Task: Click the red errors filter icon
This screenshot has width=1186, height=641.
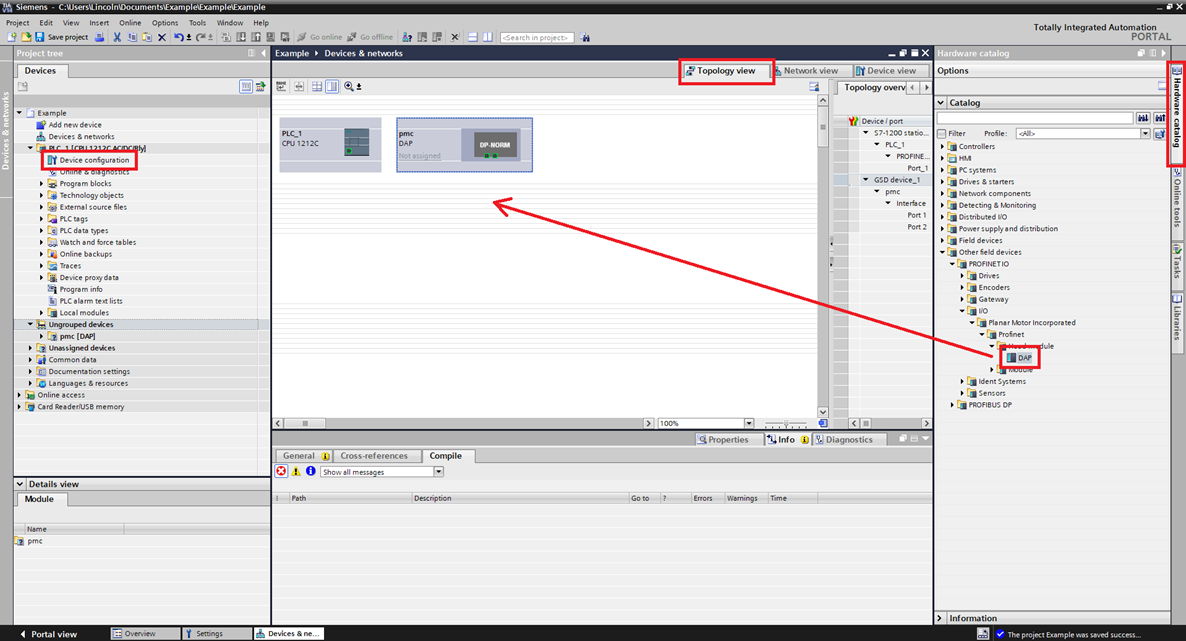Action: (x=282, y=471)
